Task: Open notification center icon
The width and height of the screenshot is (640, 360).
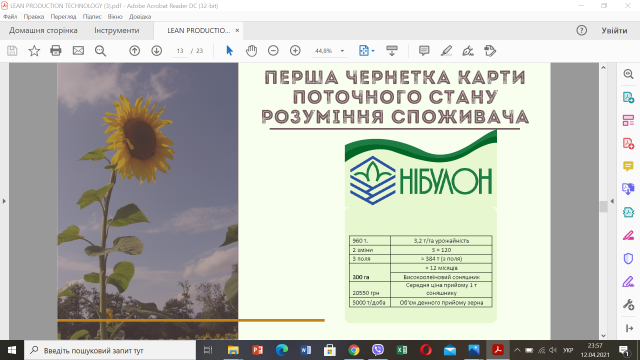Action: point(624,350)
